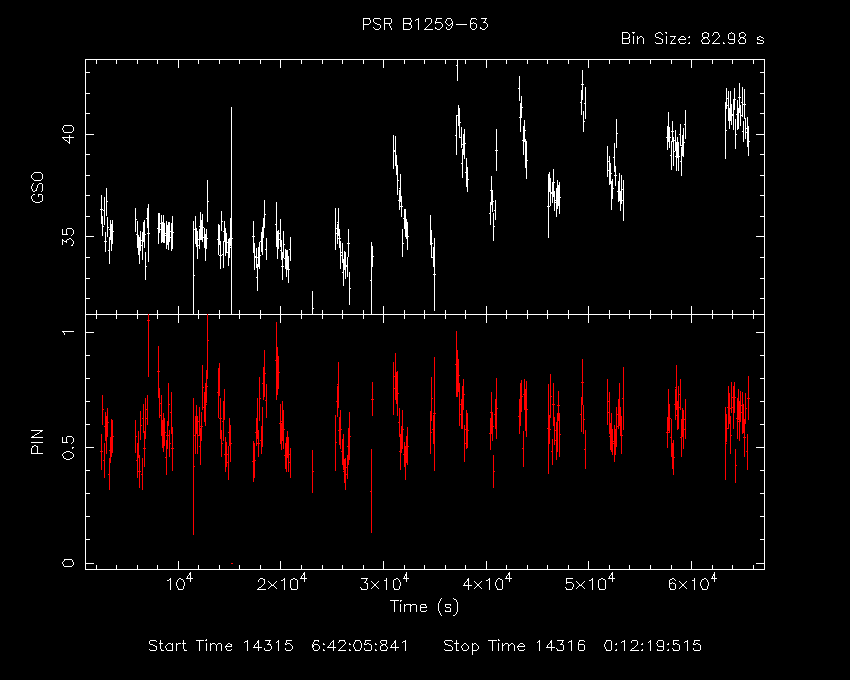Click the Start Time 14315 text
The image size is (850, 680).
221,646
